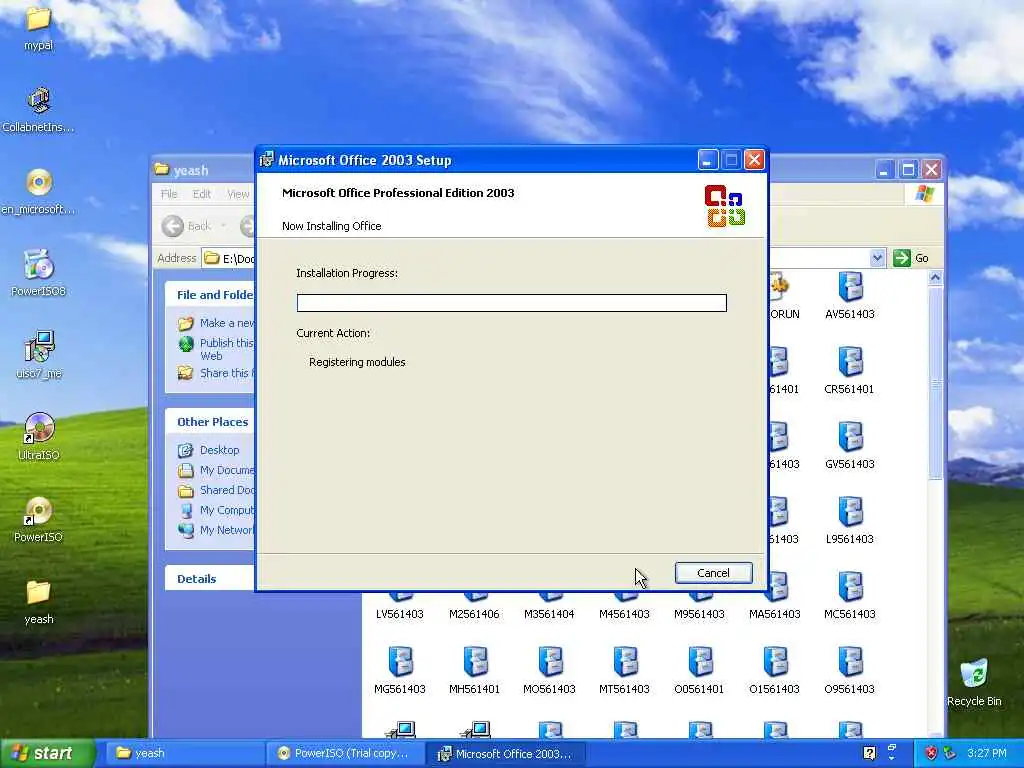This screenshot has width=1024, height=768.
Task: Select the LV561403 file label
Action: coord(400,614)
